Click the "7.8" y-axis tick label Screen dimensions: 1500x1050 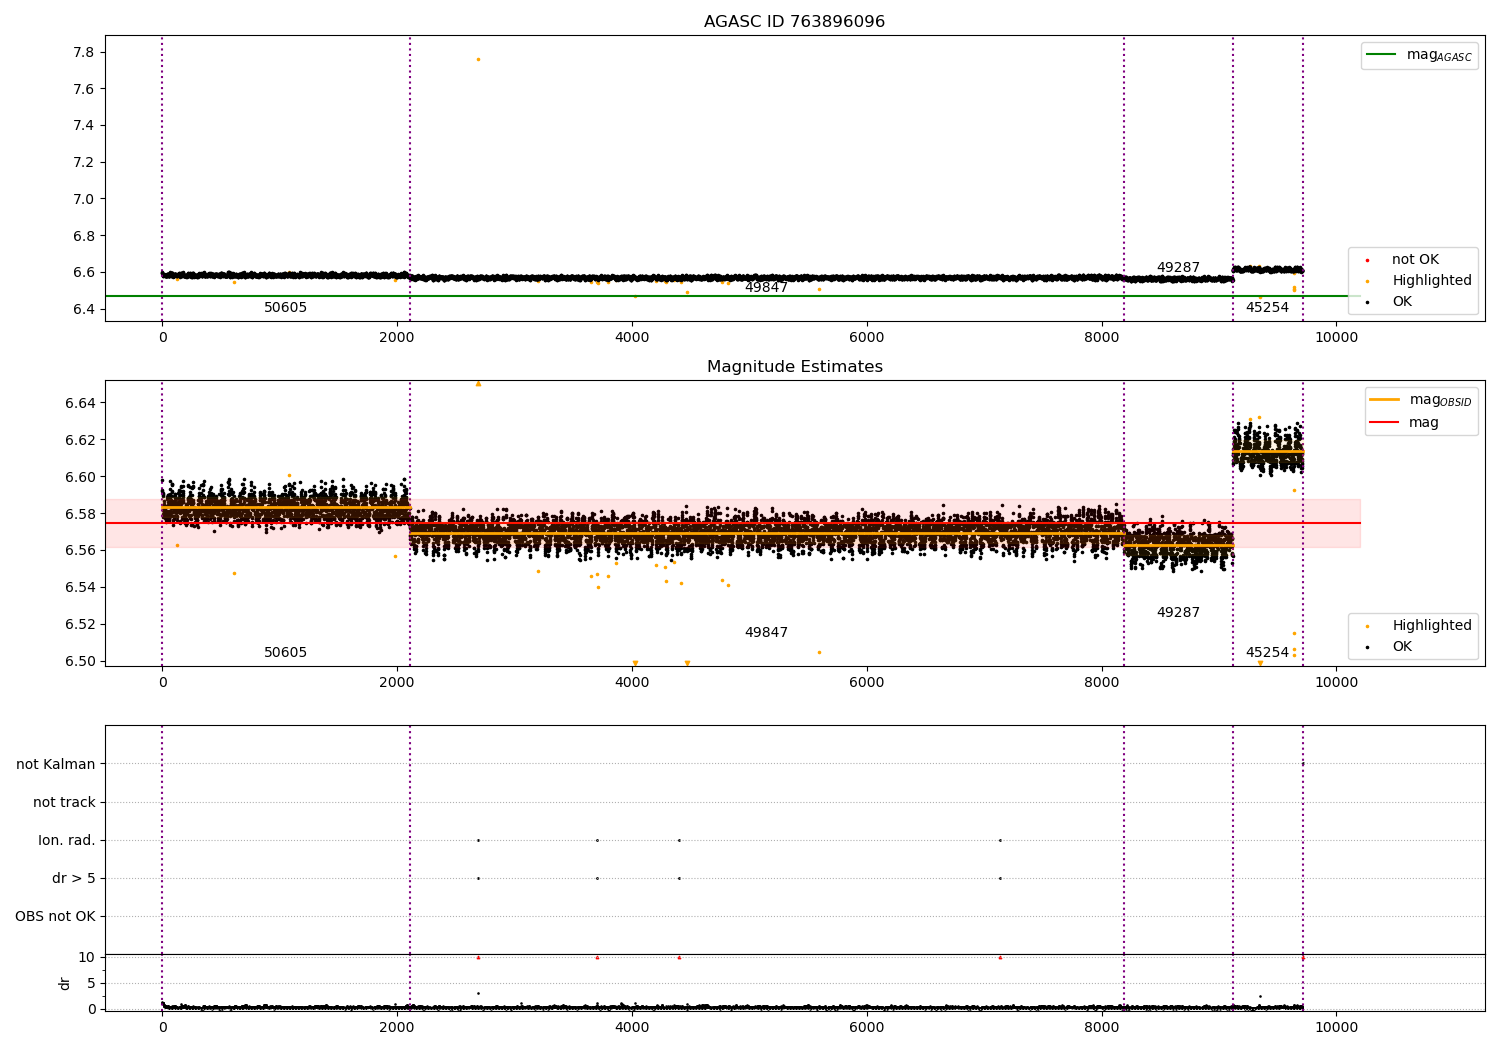click(85, 52)
